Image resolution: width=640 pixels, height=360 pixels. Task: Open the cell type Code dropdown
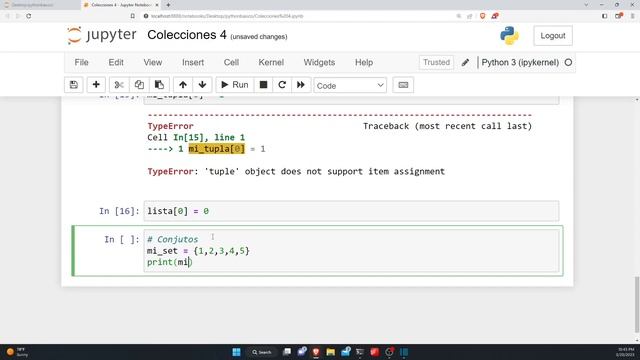350,86
